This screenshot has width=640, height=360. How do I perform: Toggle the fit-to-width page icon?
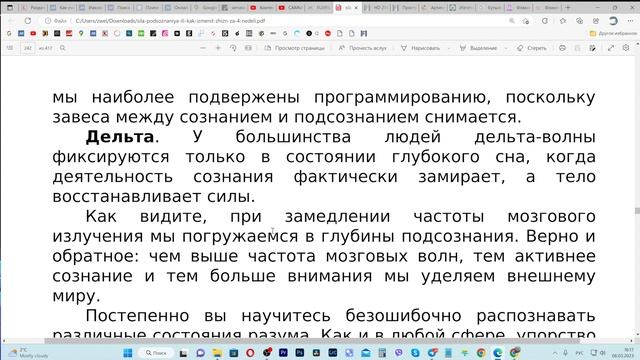tap(248, 48)
